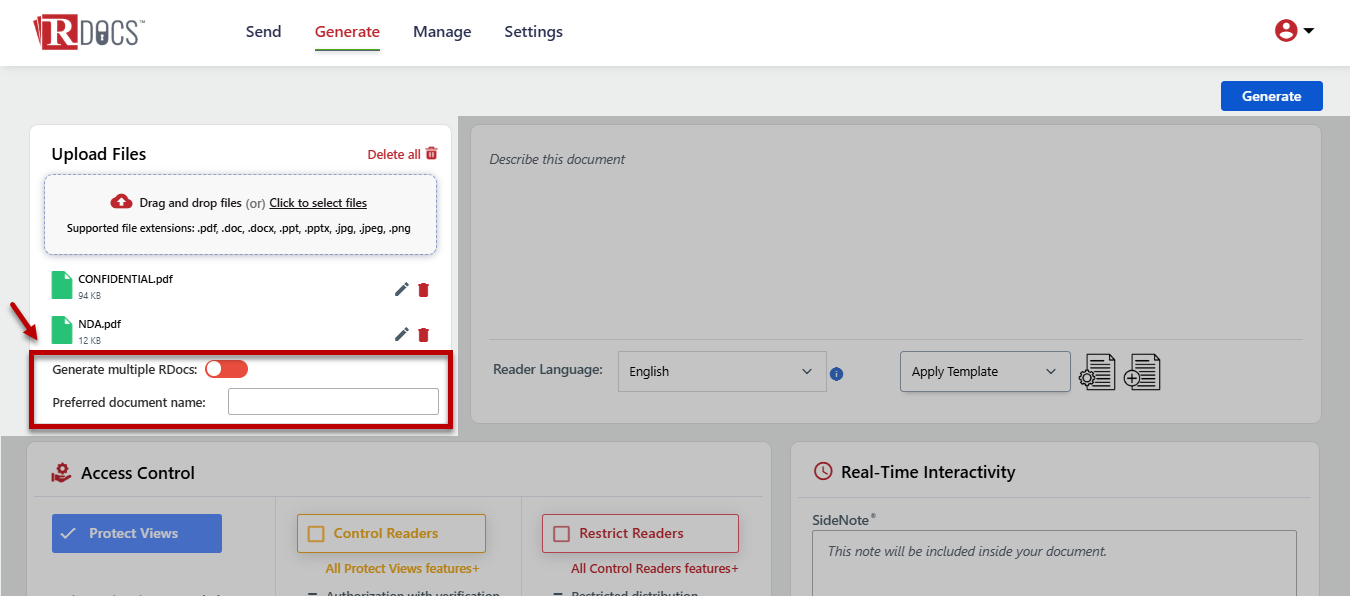Click the Delete all link
Image resolution: width=1350 pixels, height=596 pixels.
point(402,154)
